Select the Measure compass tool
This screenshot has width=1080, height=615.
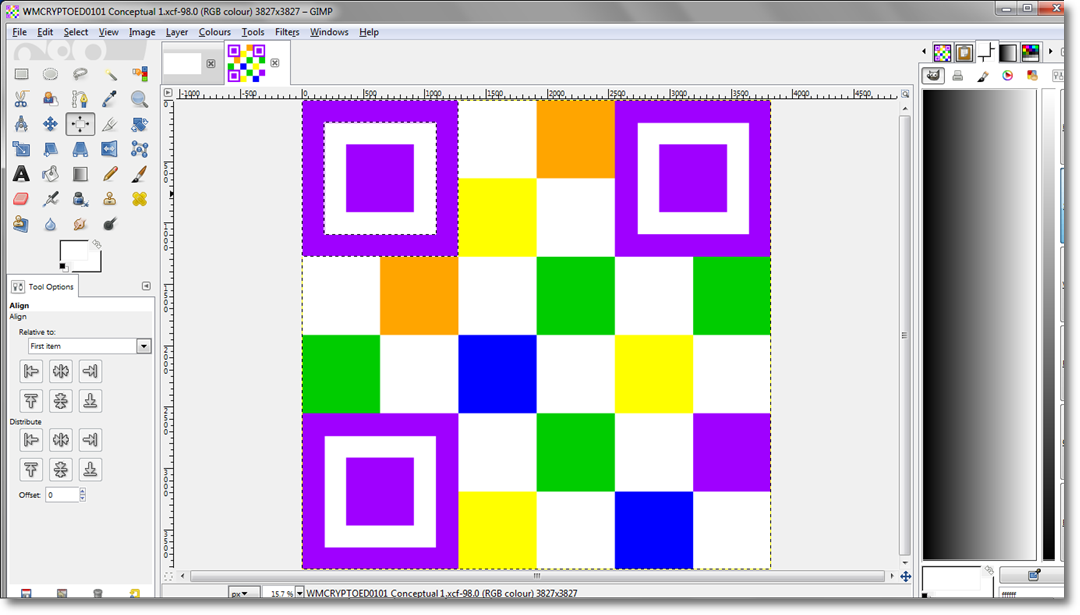[x=21, y=124]
